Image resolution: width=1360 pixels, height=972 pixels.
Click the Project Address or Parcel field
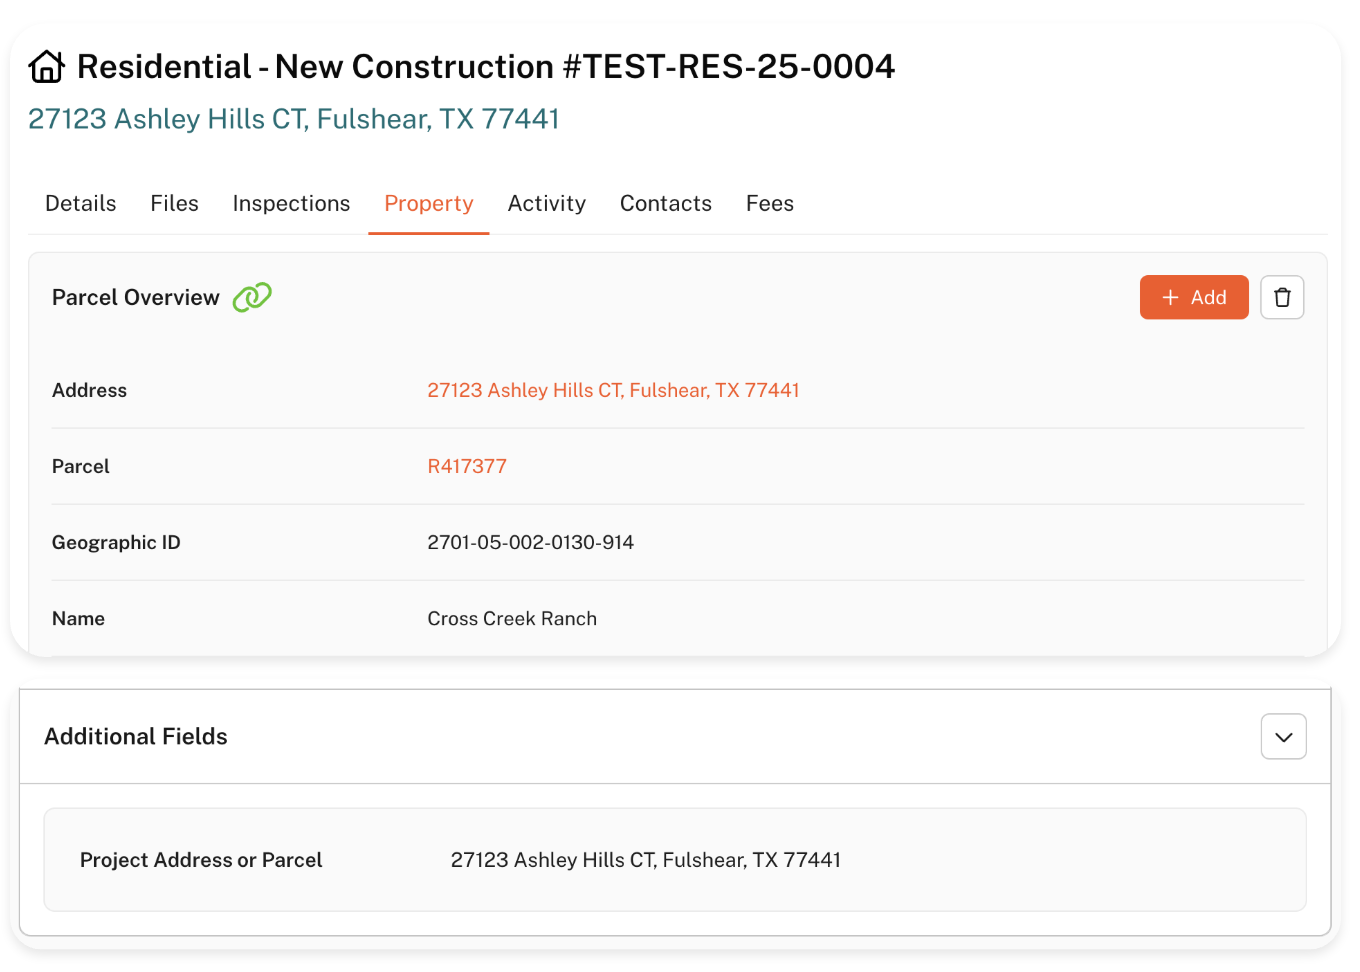pos(645,860)
